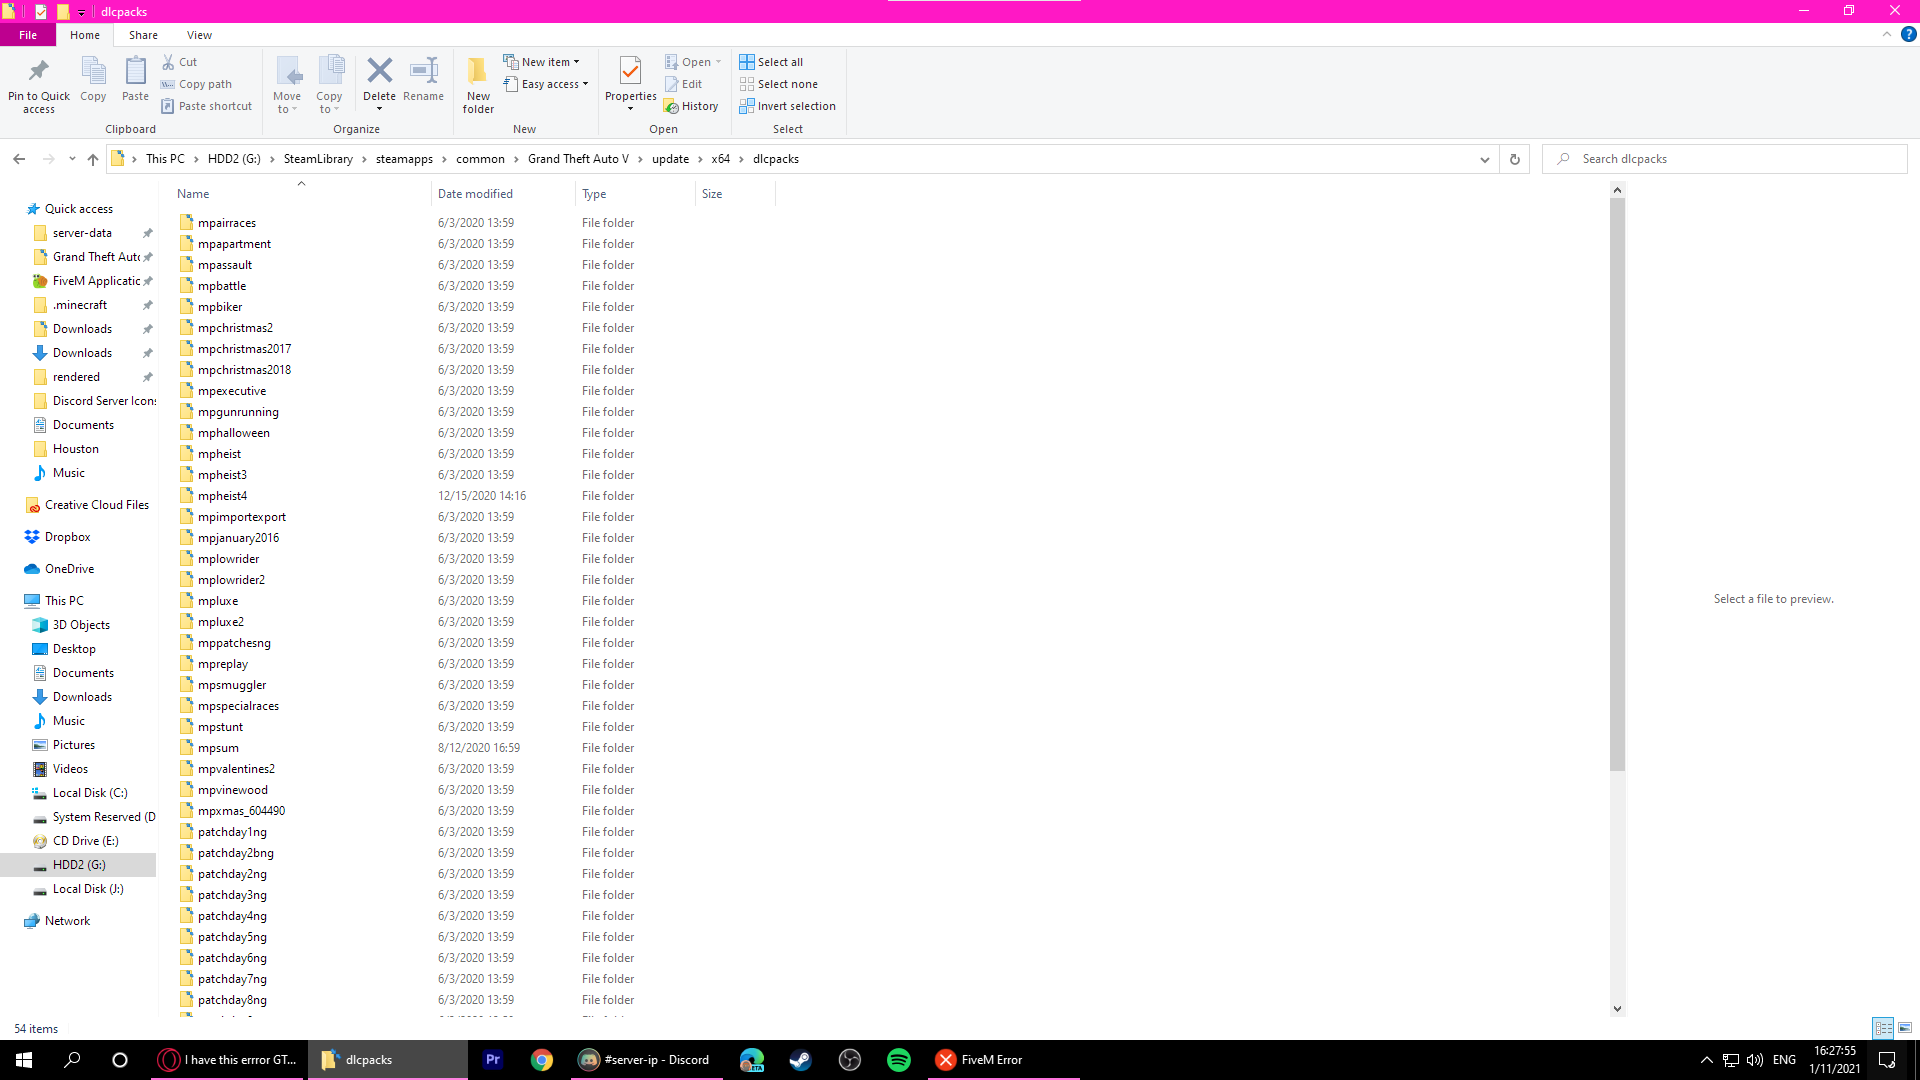The image size is (1920, 1080).
Task: Expand the address bar history dropdown
Action: (1484, 159)
